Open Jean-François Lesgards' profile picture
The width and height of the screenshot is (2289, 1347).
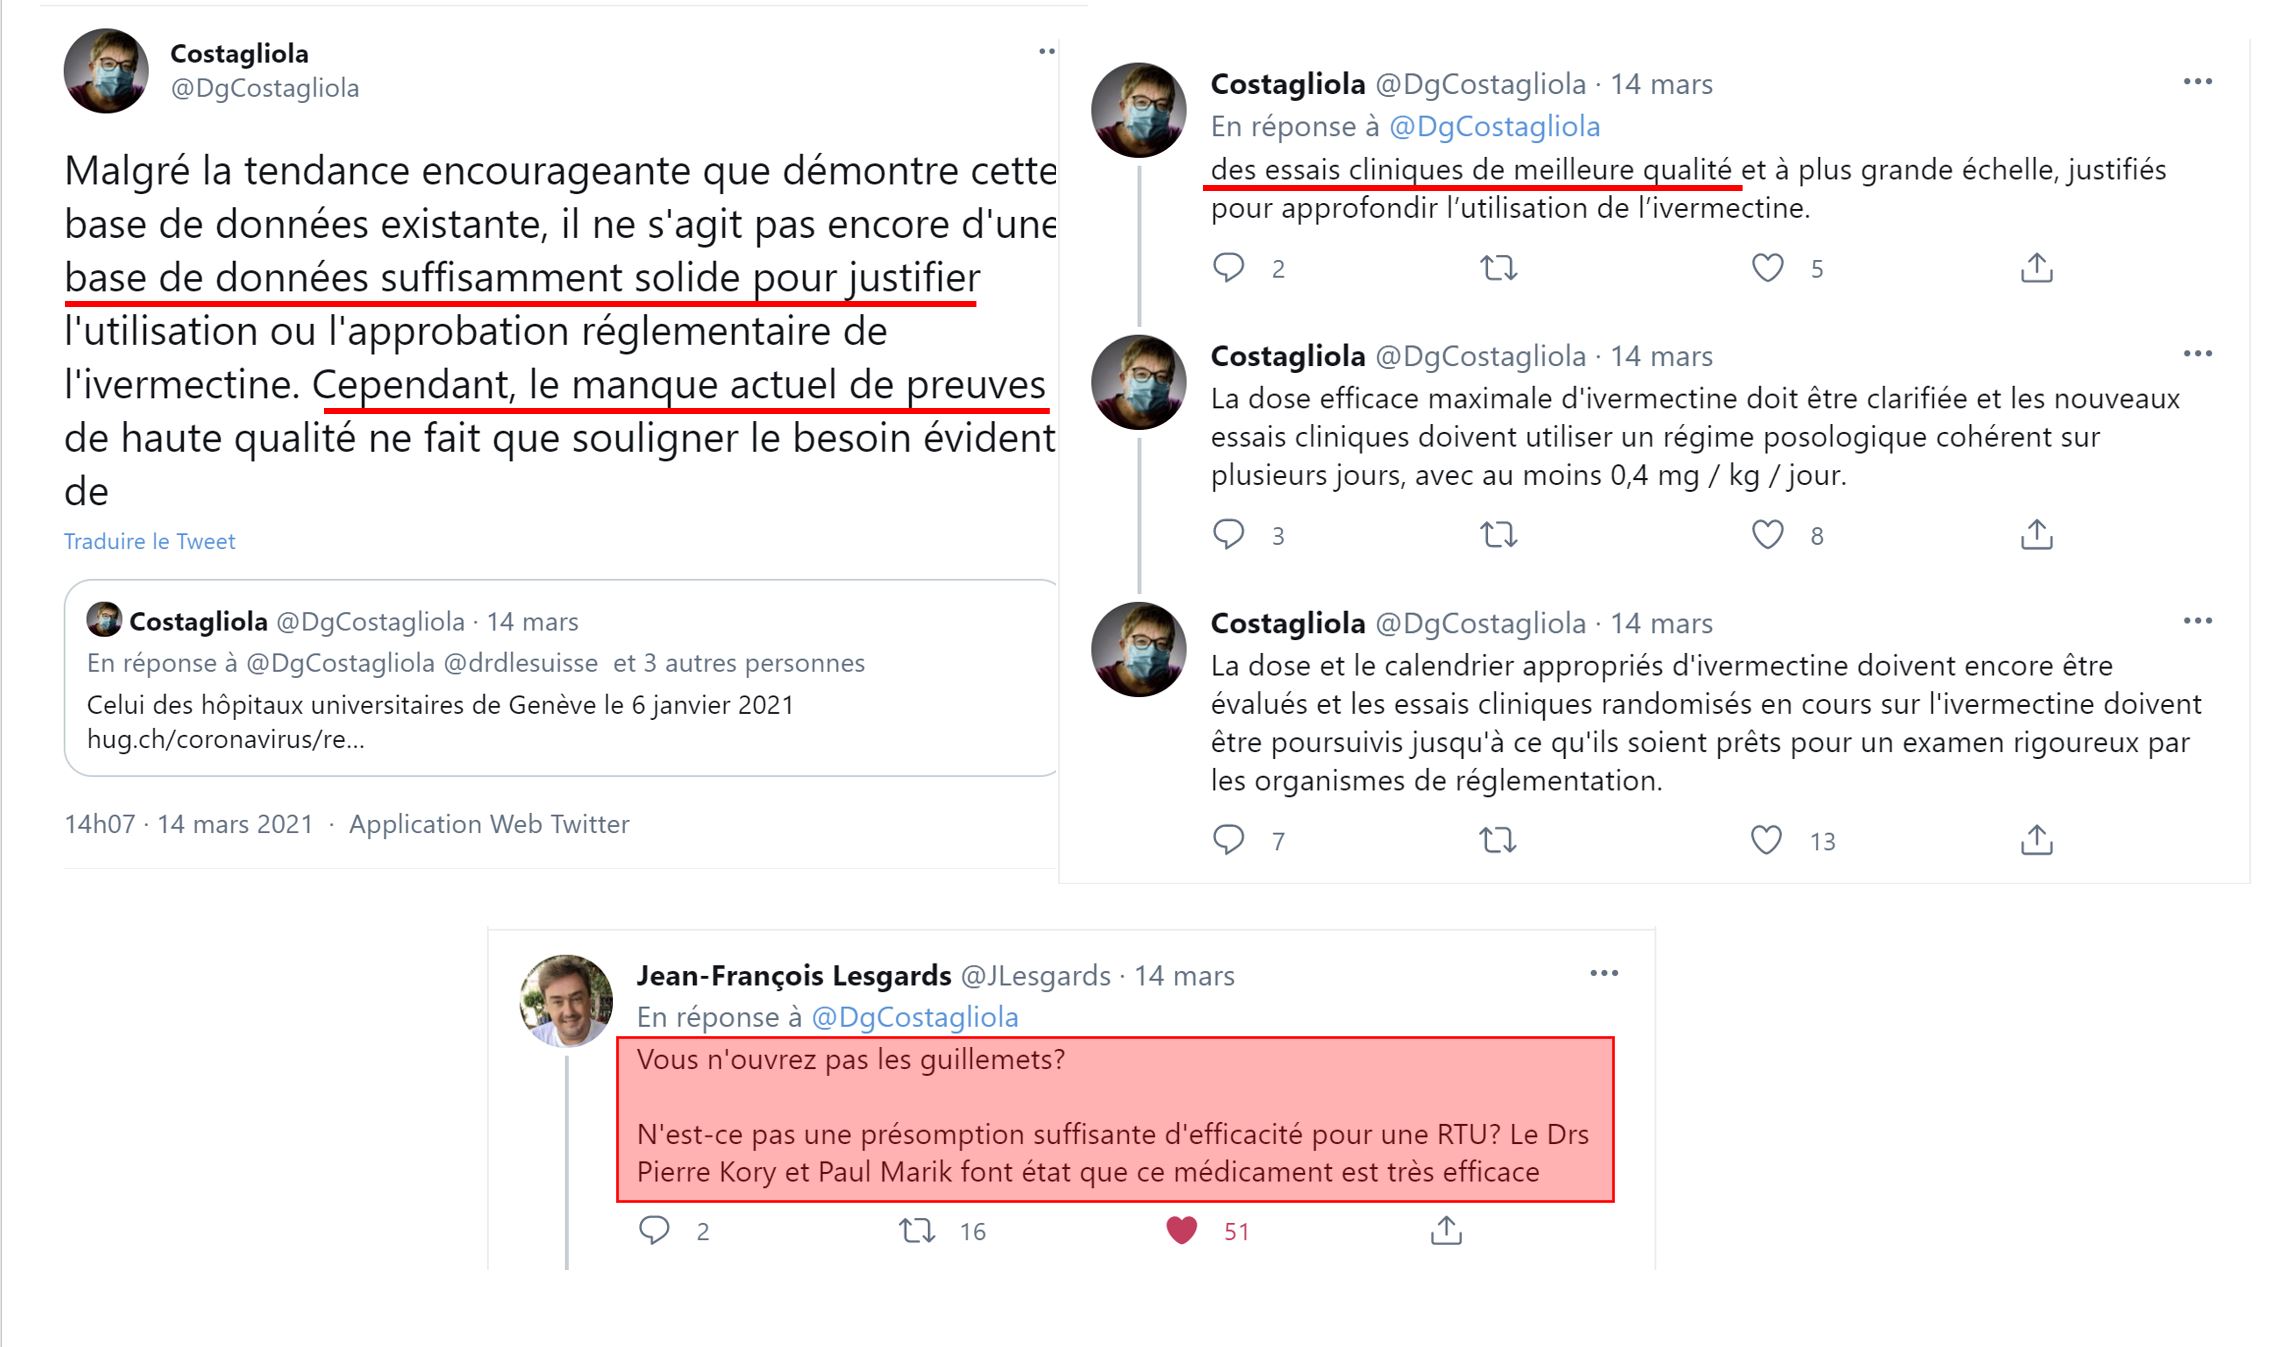coord(566,1001)
